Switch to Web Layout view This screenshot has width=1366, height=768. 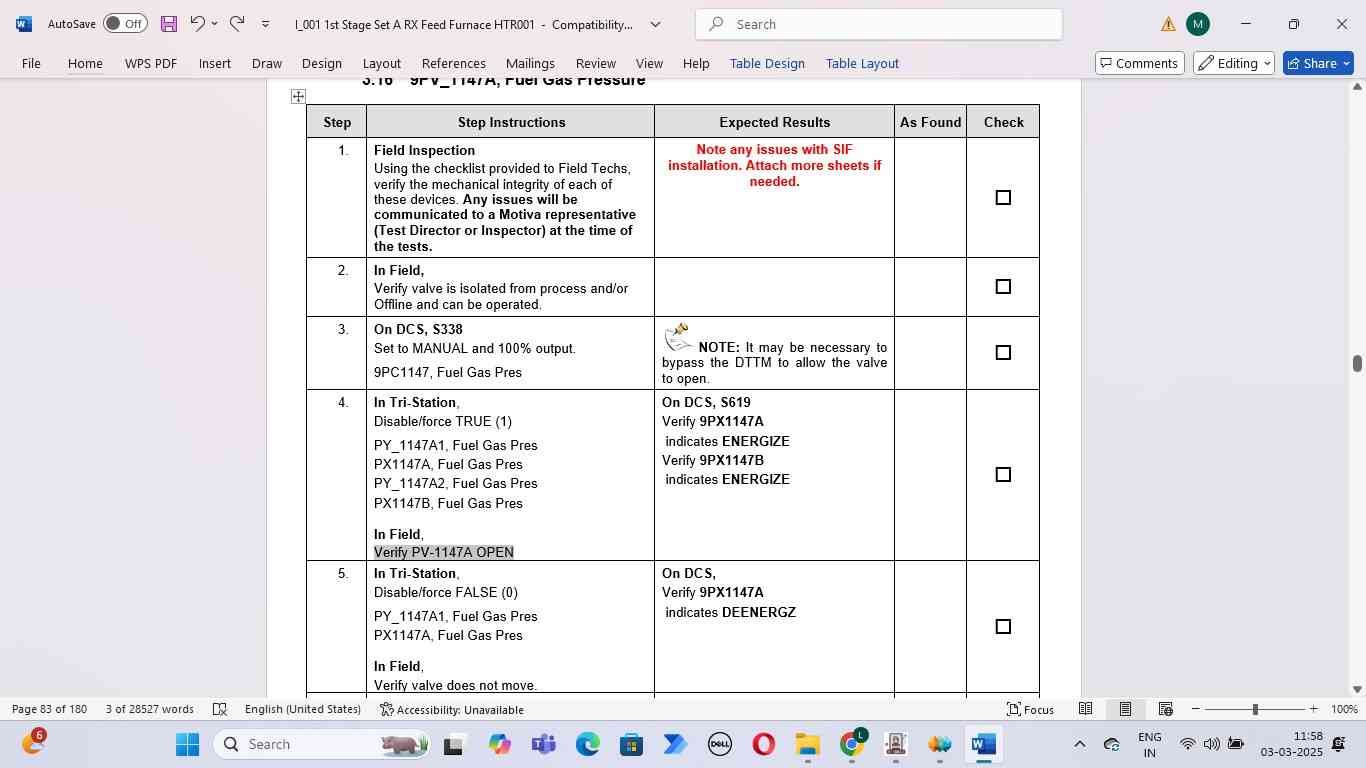pos(1165,709)
